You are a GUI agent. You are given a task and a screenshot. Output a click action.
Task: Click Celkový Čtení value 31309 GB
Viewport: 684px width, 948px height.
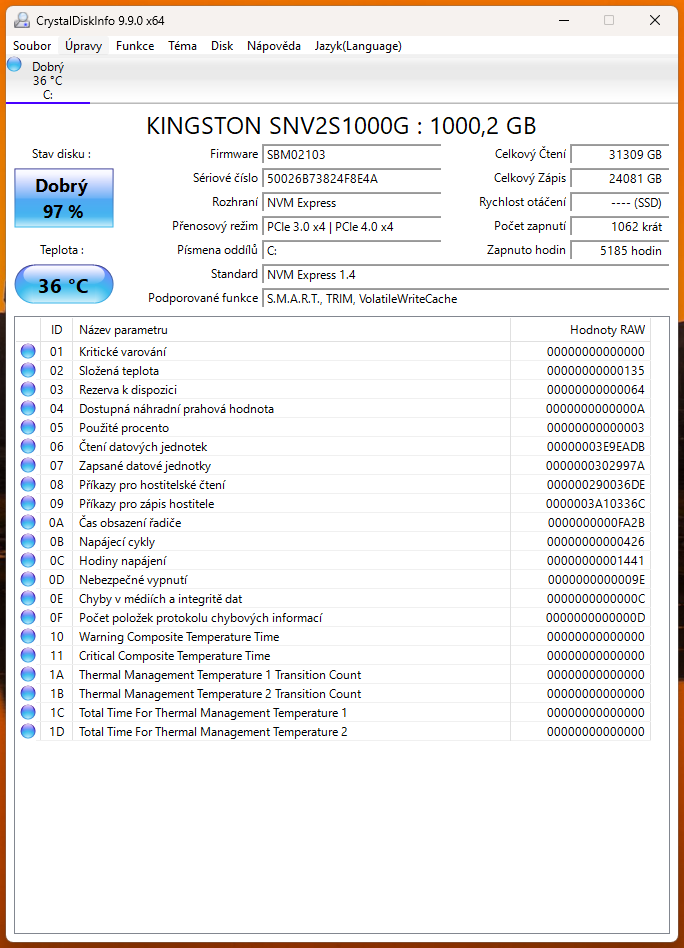click(x=620, y=155)
